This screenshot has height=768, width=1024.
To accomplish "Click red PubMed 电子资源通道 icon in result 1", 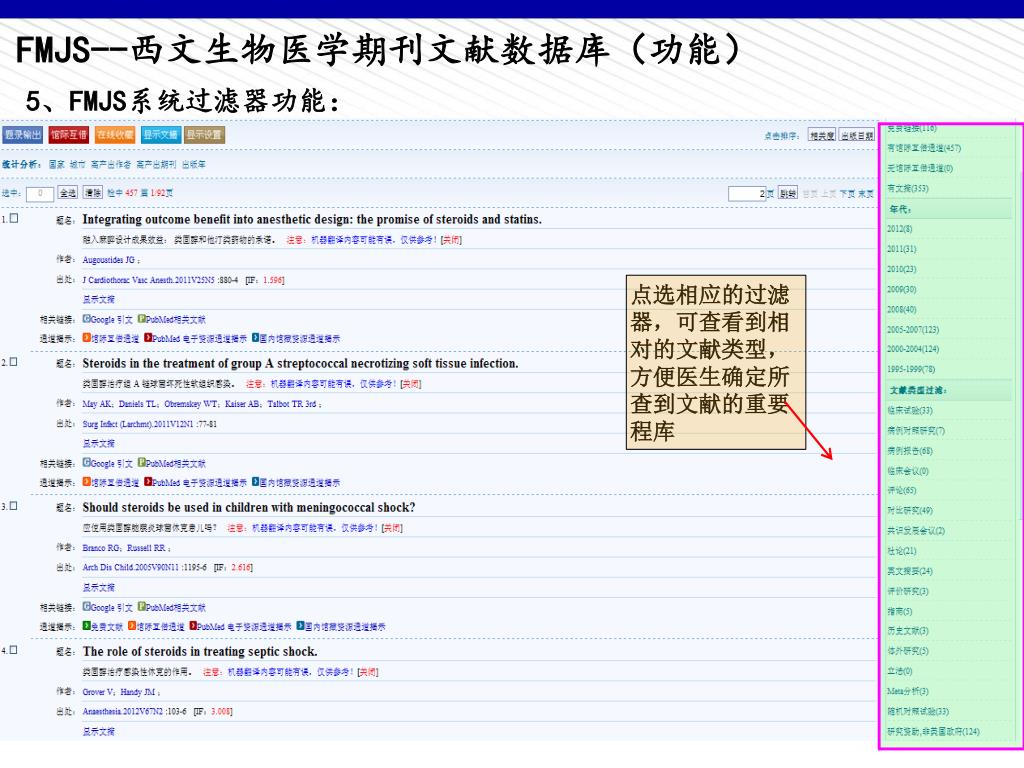I will (x=148, y=338).
